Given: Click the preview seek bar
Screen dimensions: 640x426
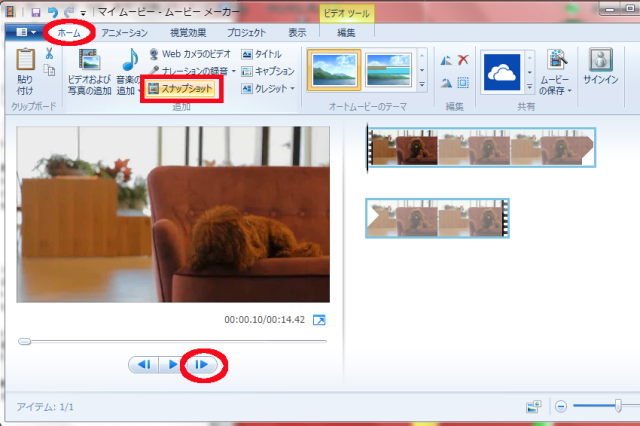Looking at the screenshot, I should click(172, 341).
